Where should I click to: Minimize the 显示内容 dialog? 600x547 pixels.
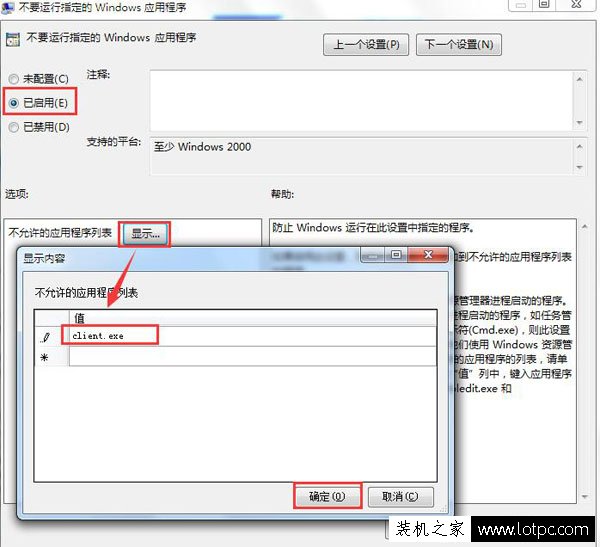tap(372, 256)
